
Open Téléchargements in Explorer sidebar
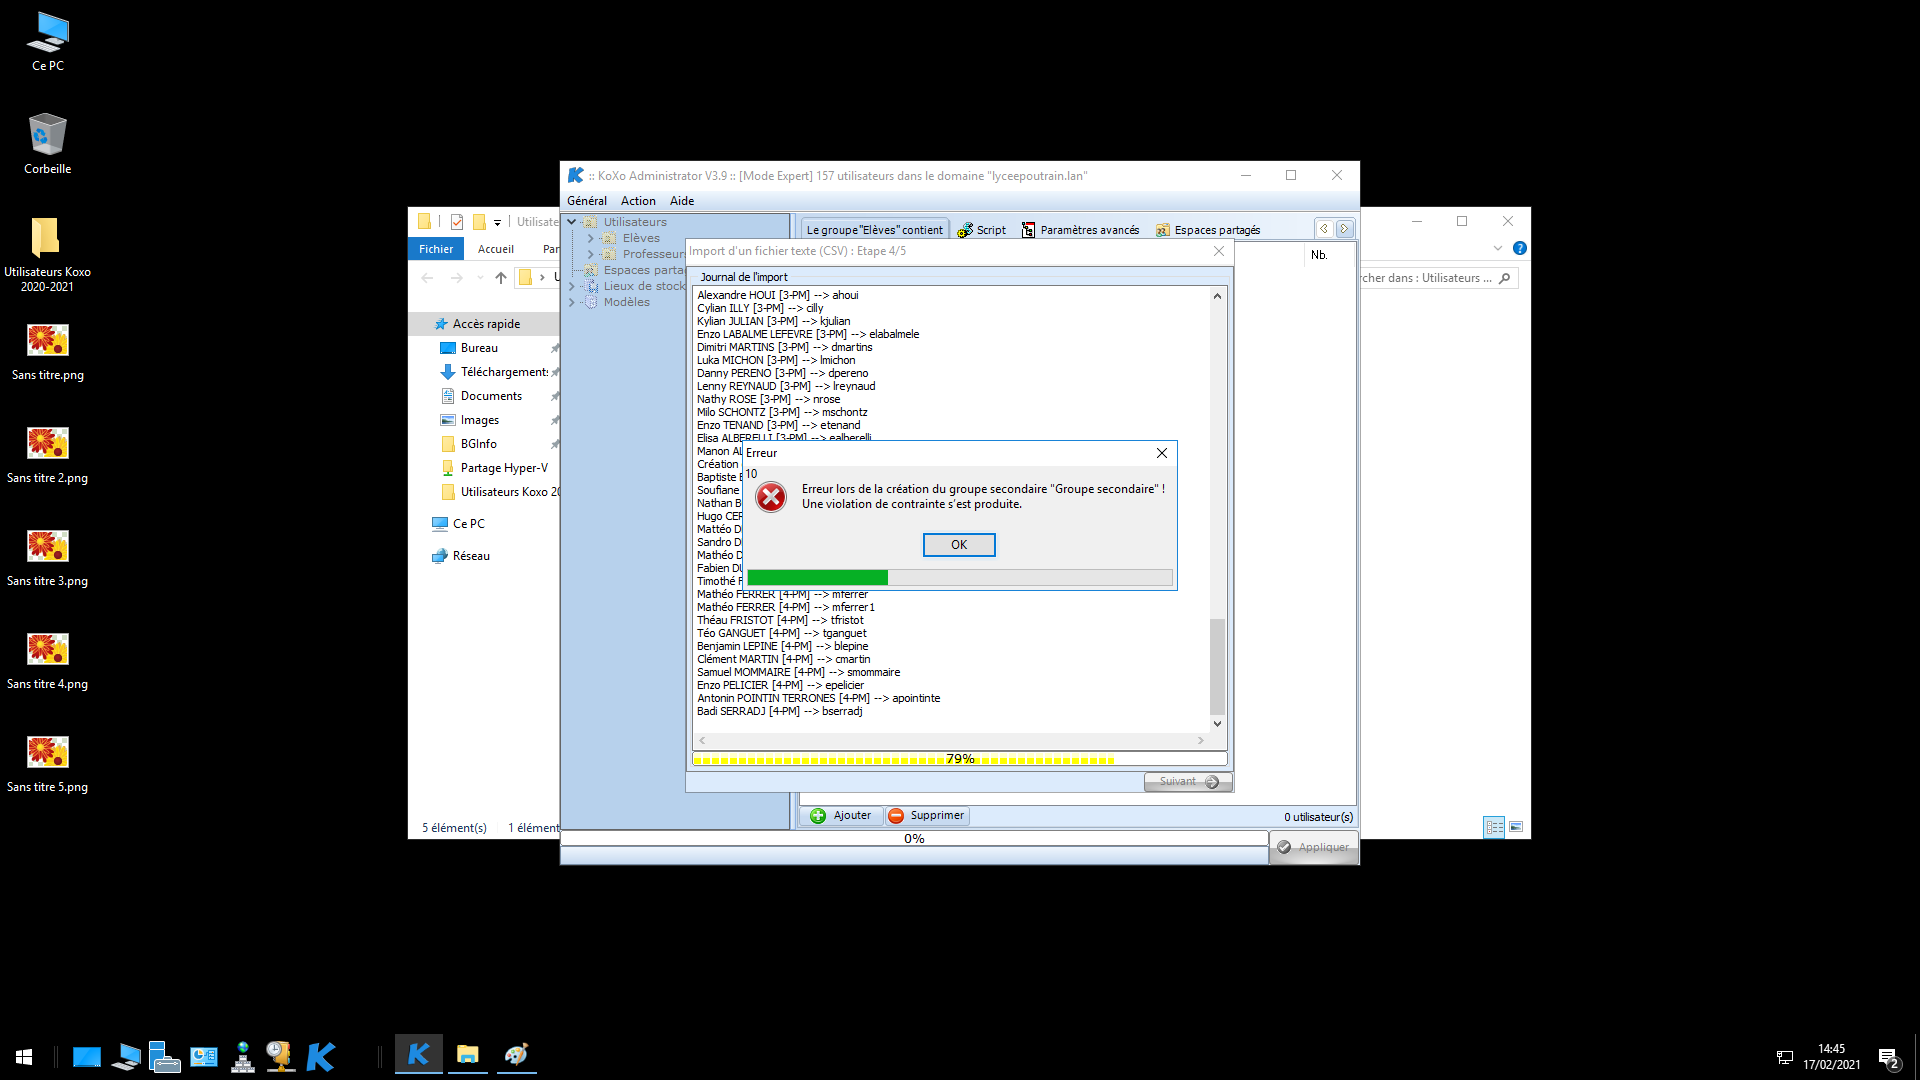pyautogui.click(x=504, y=372)
